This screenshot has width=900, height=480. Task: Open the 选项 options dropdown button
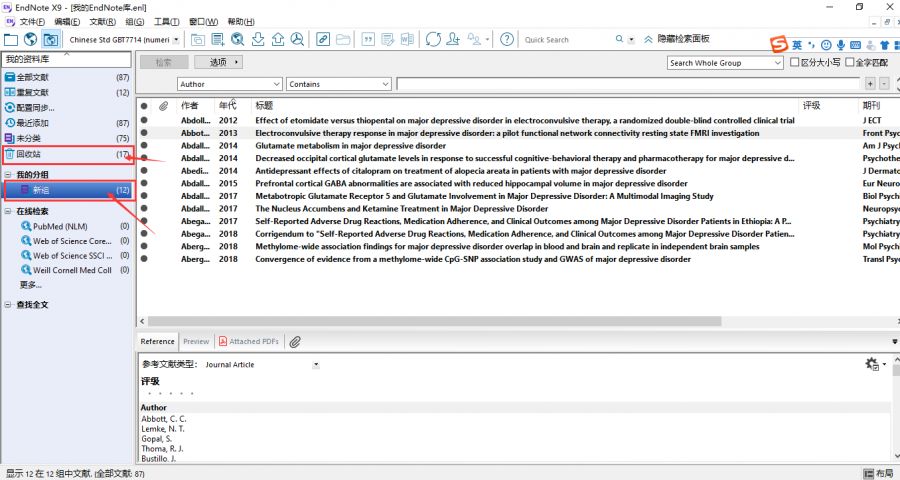click(218, 62)
